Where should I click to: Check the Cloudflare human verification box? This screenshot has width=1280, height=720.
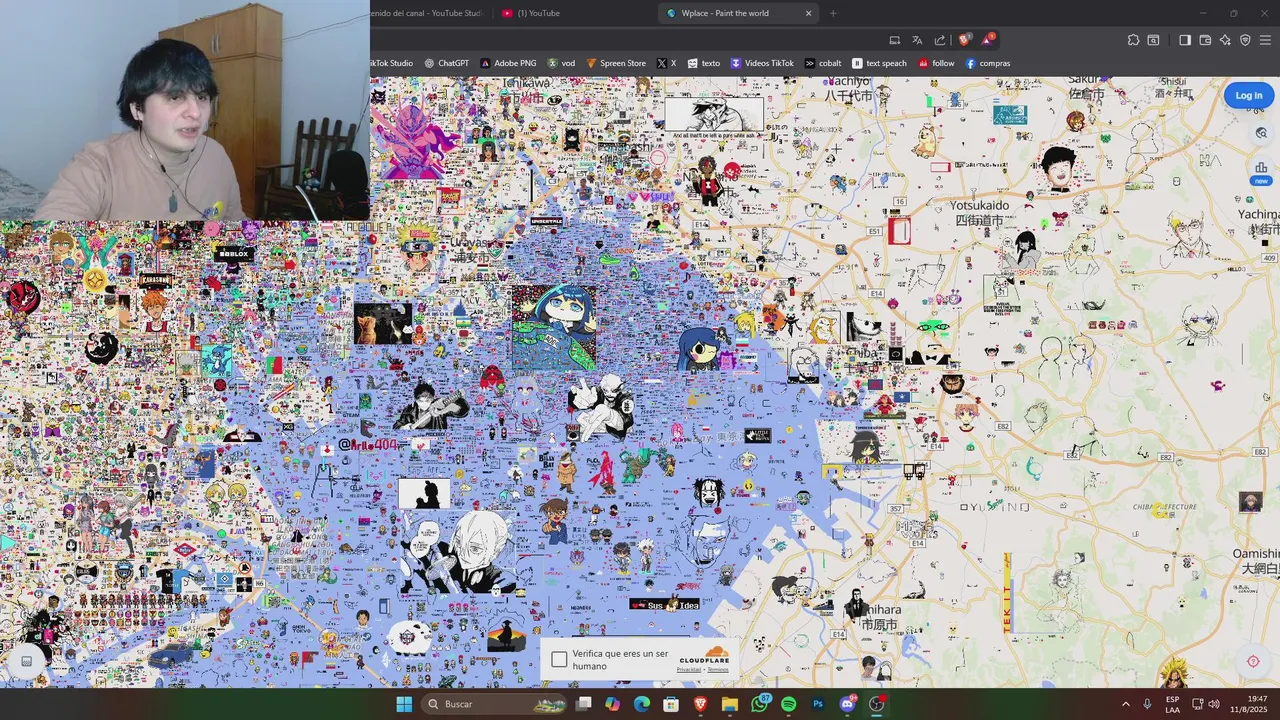coord(559,659)
